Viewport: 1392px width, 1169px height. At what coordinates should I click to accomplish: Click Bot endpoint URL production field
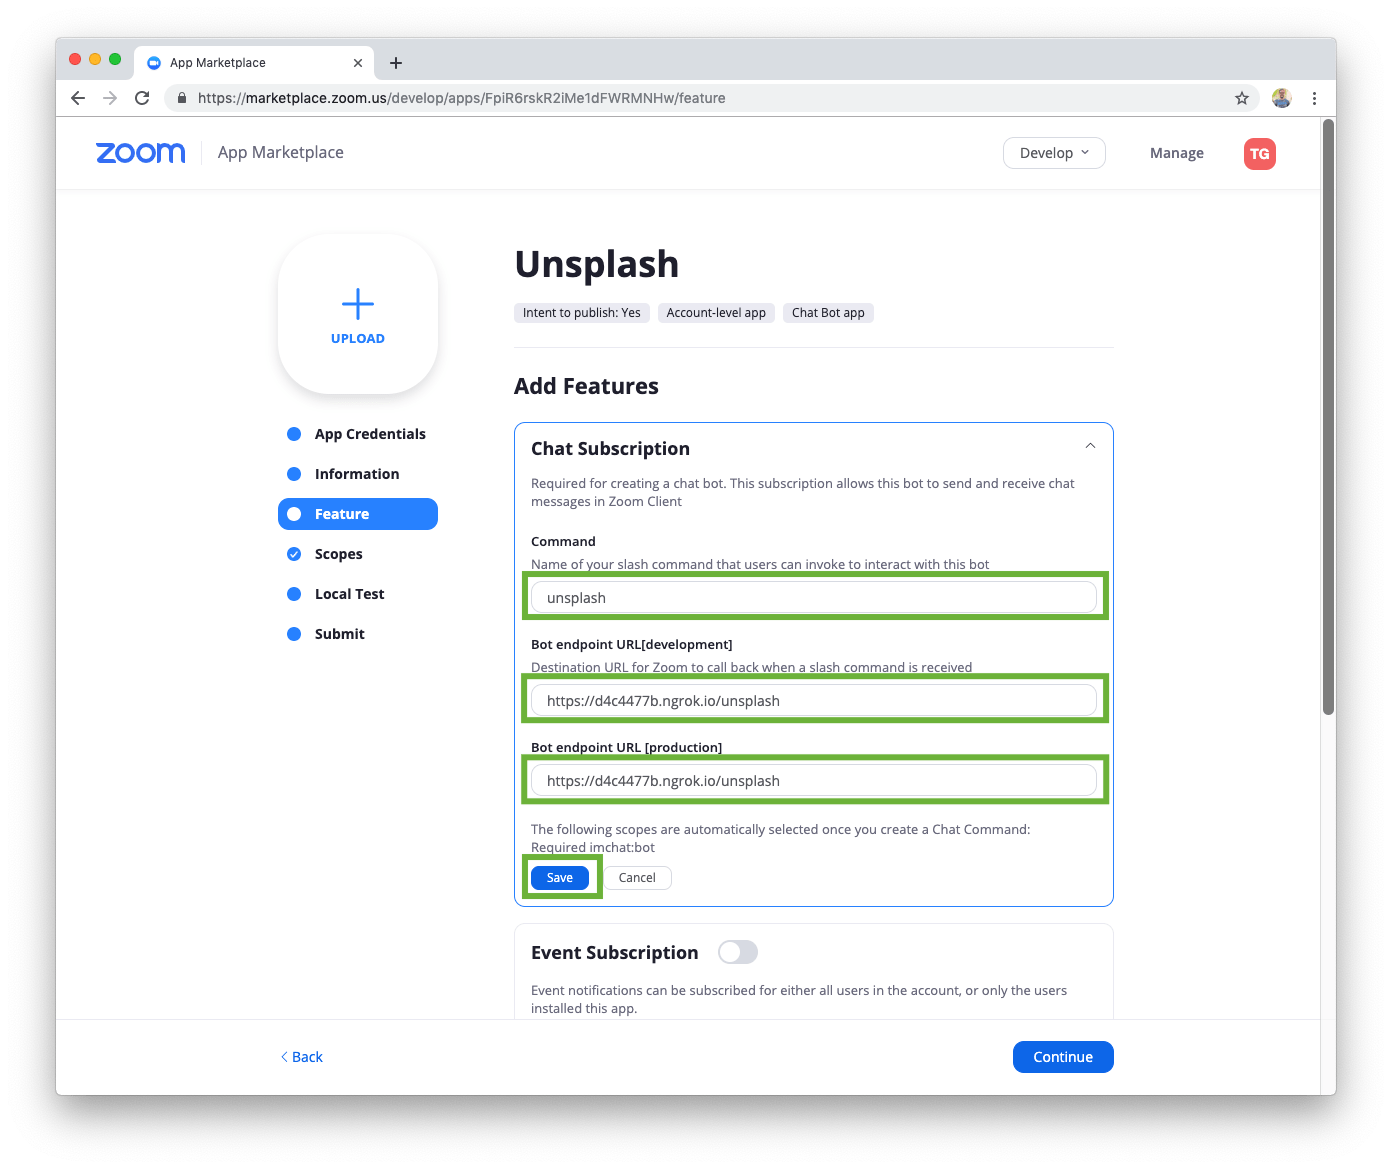[x=814, y=781]
